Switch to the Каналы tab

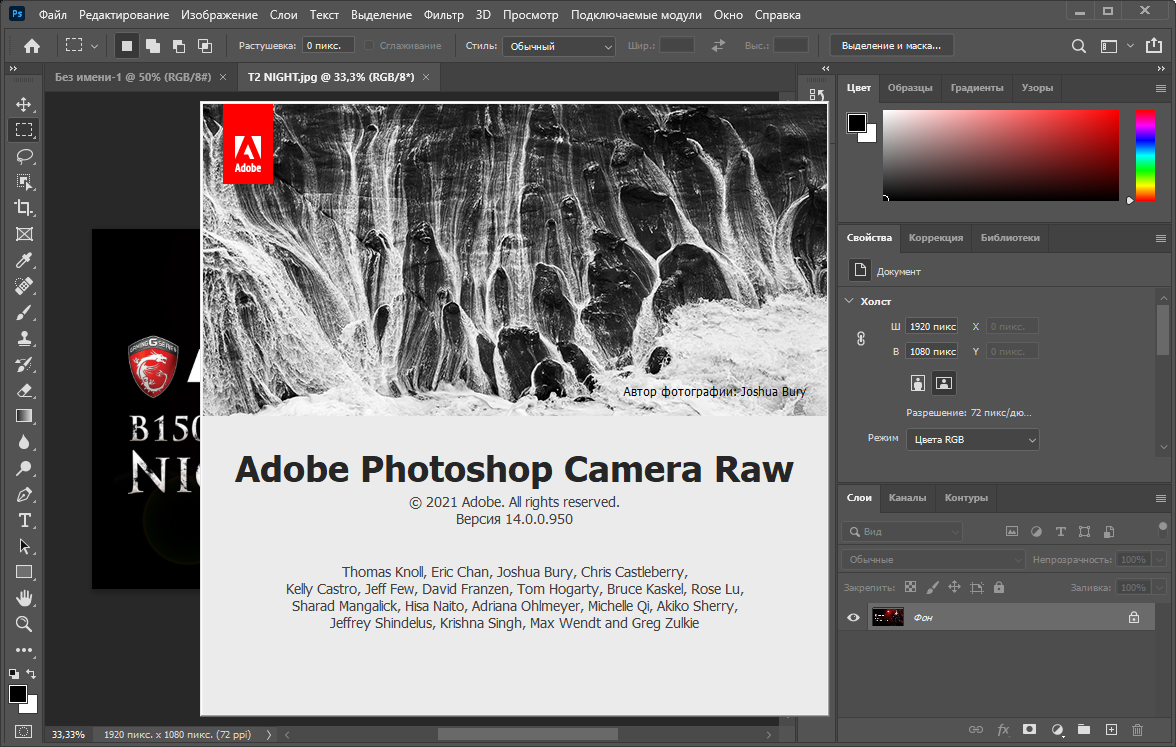(x=908, y=498)
